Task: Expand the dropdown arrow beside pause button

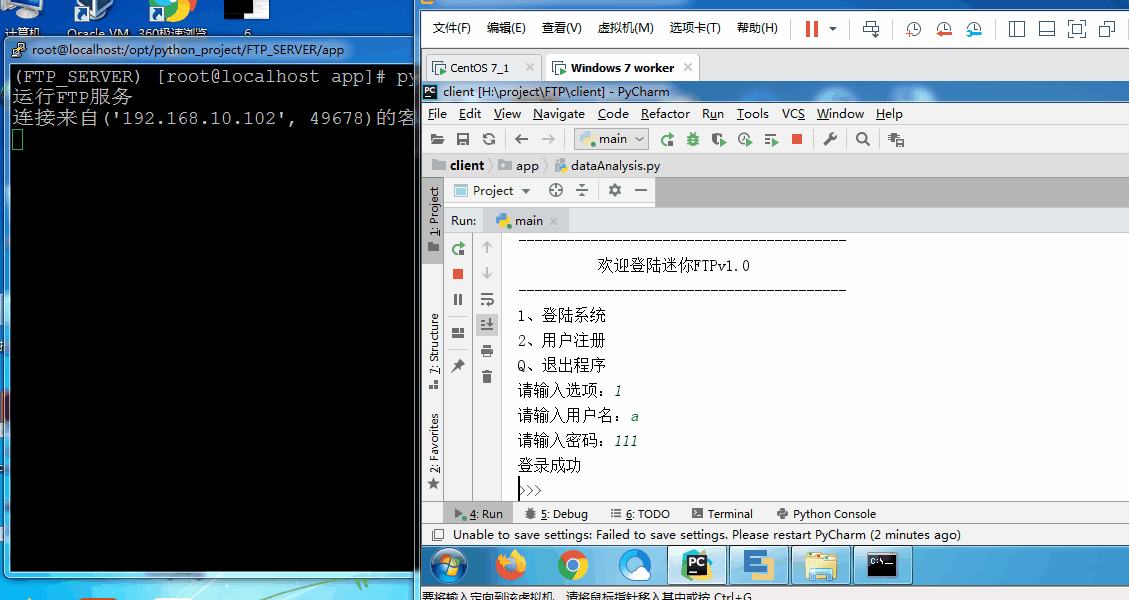Action: tap(833, 29)
